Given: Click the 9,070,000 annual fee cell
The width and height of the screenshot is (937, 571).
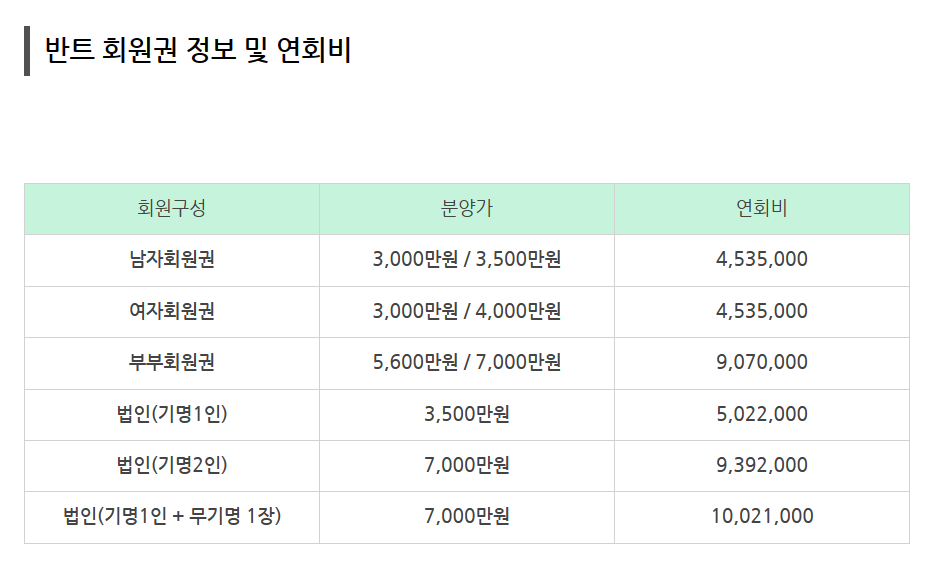Looking at the screenshot, I should (x=762, y=362).
